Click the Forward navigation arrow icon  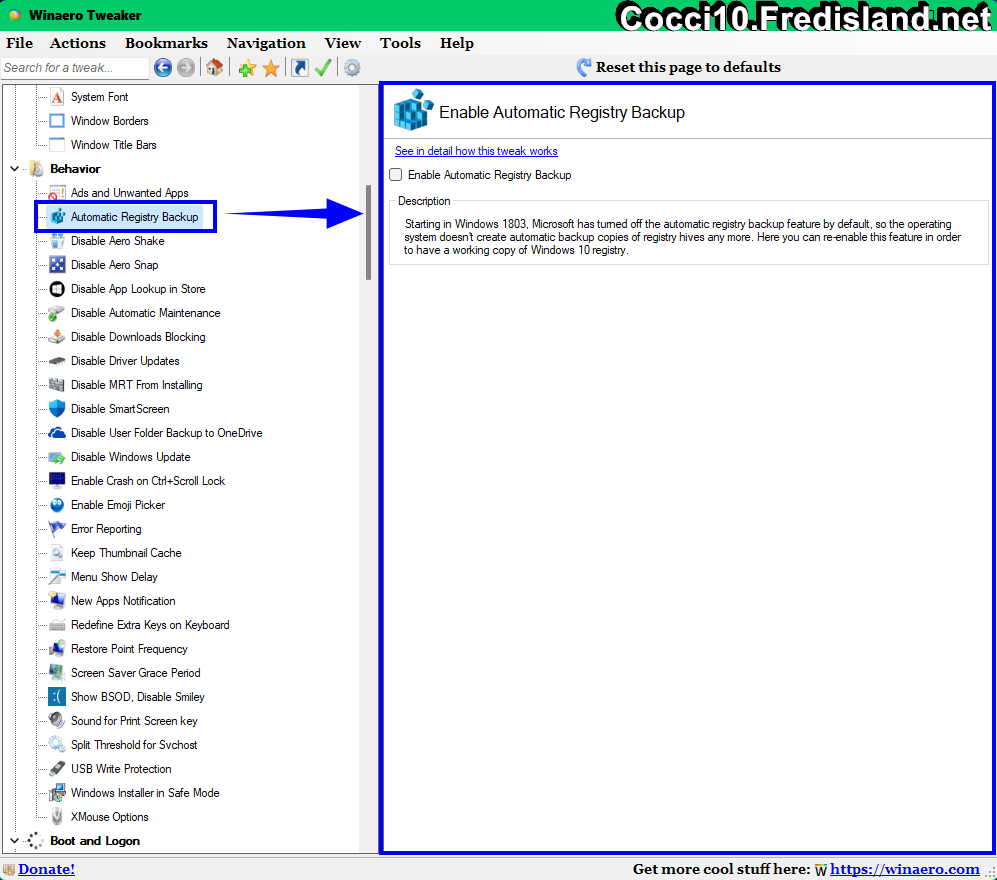[x=186, y=67]
